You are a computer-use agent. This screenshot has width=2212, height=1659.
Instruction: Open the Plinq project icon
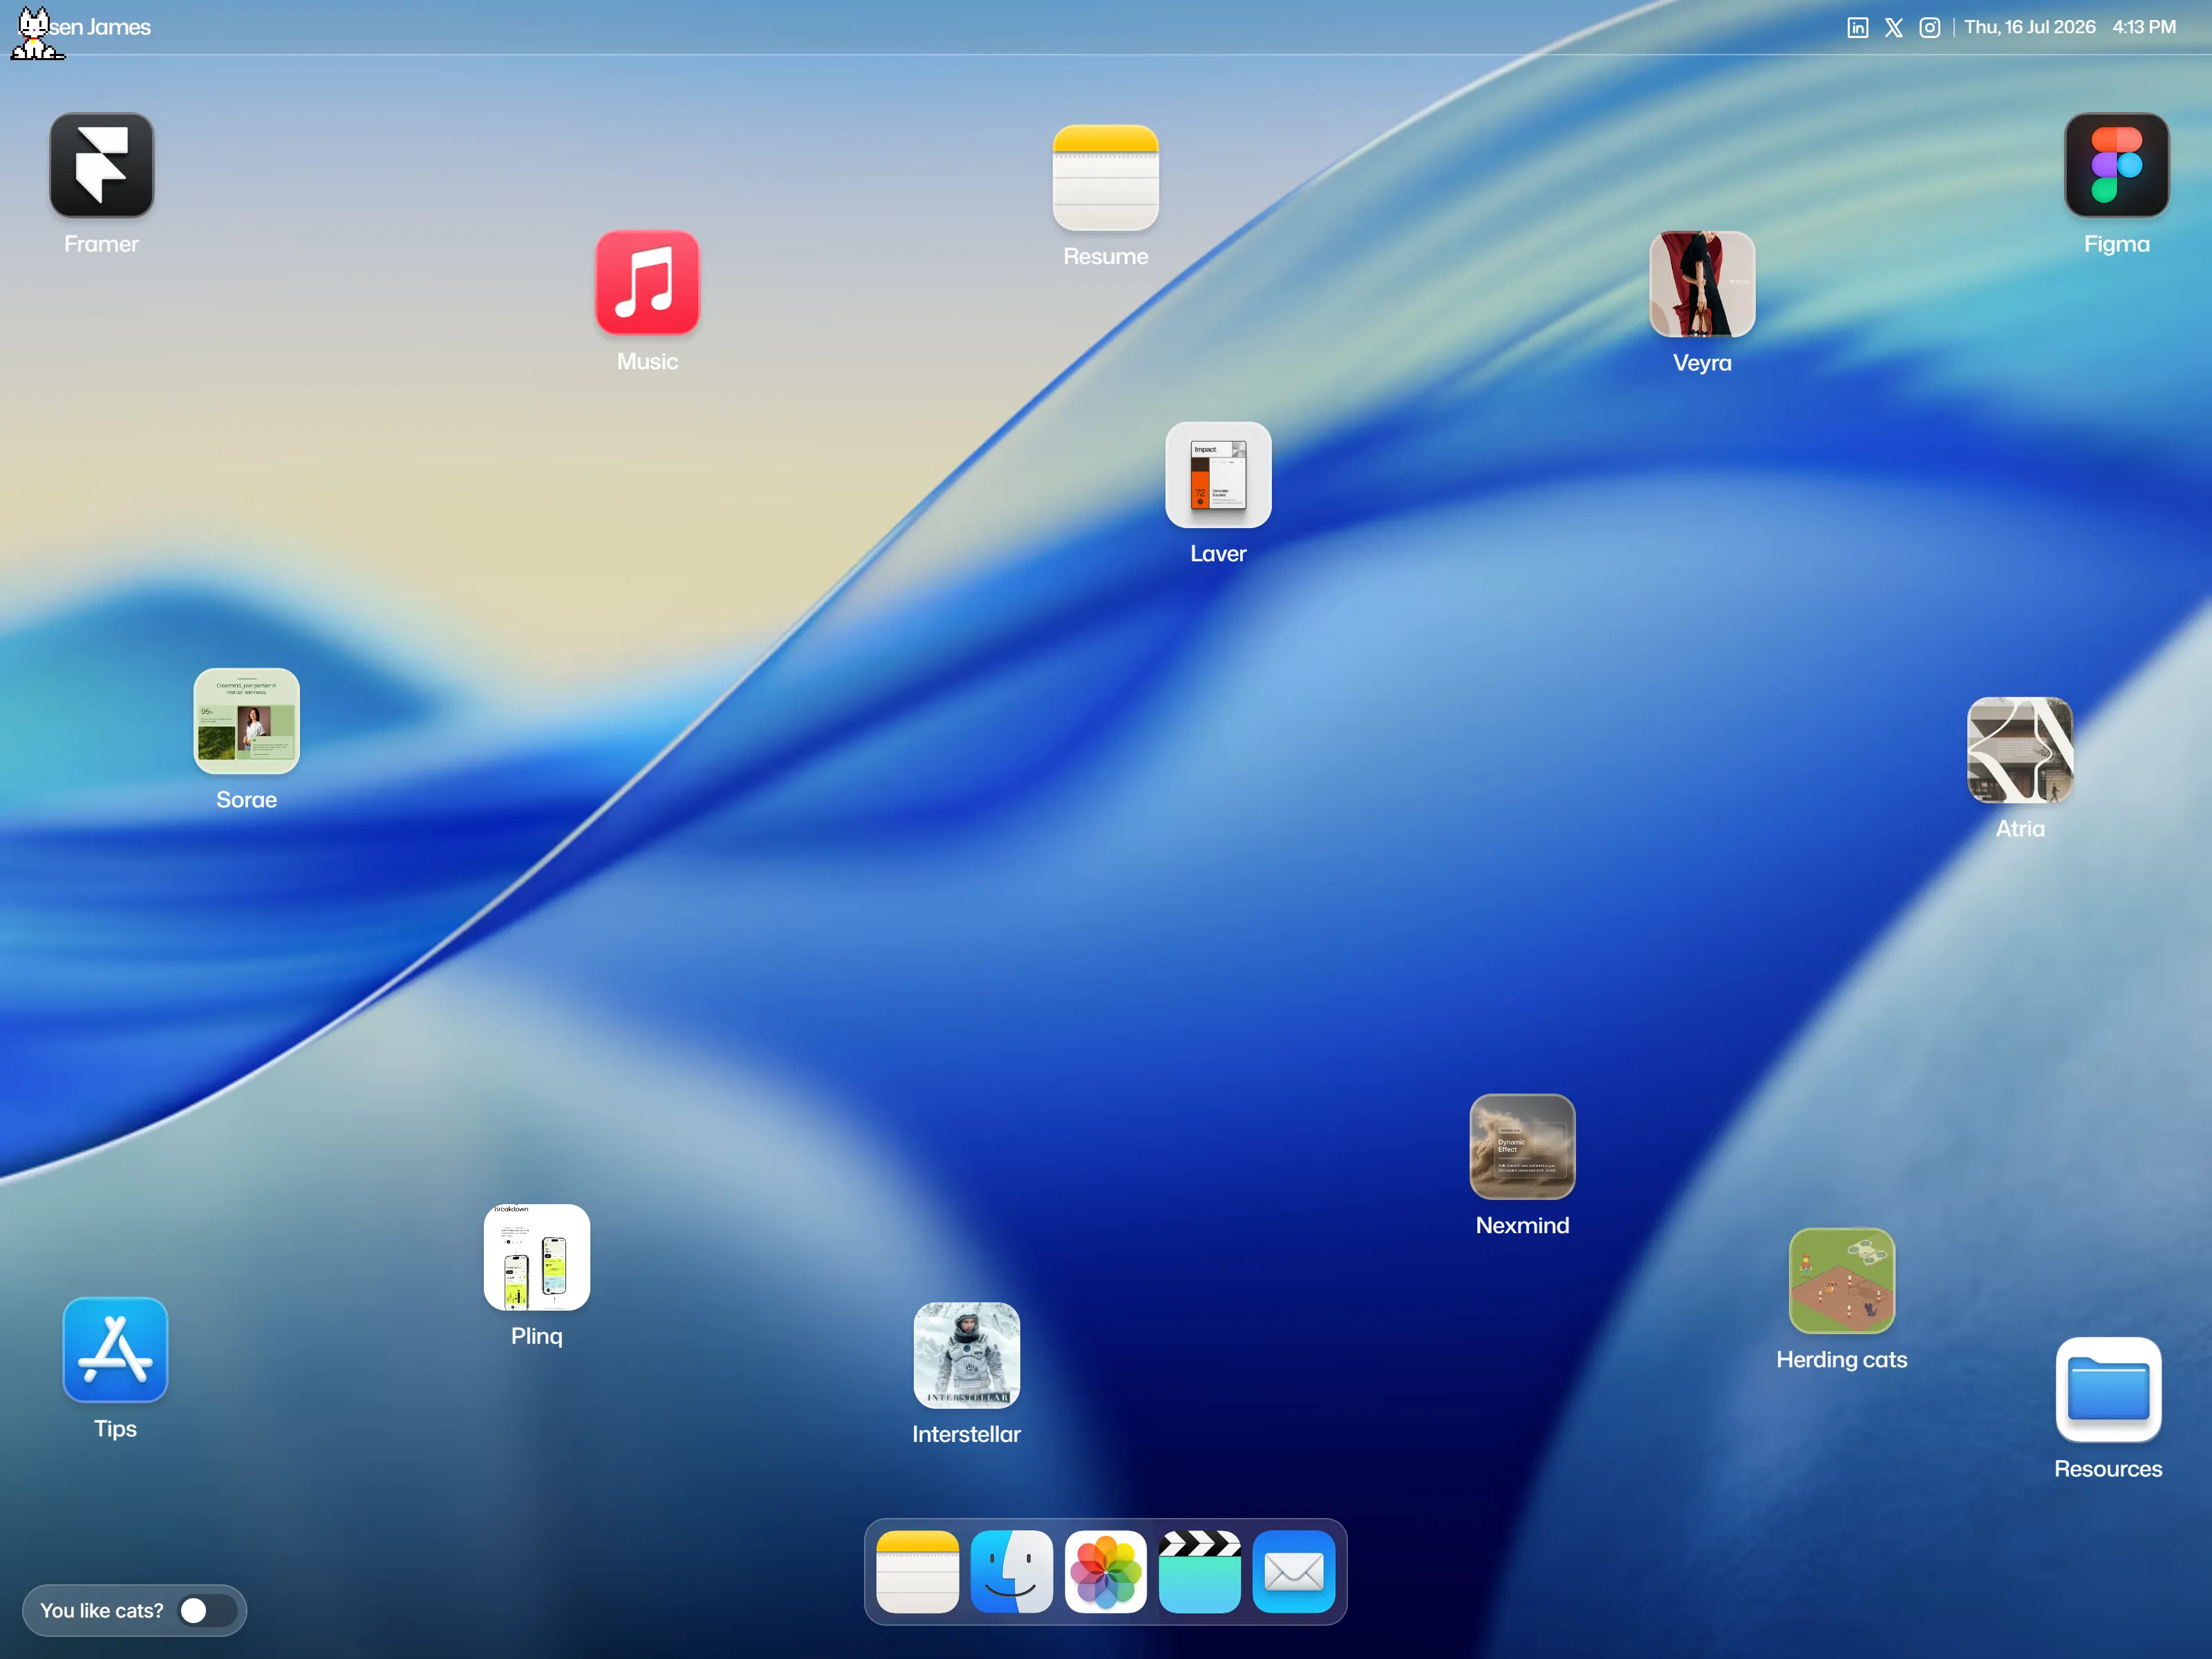tap(537, 1257)
